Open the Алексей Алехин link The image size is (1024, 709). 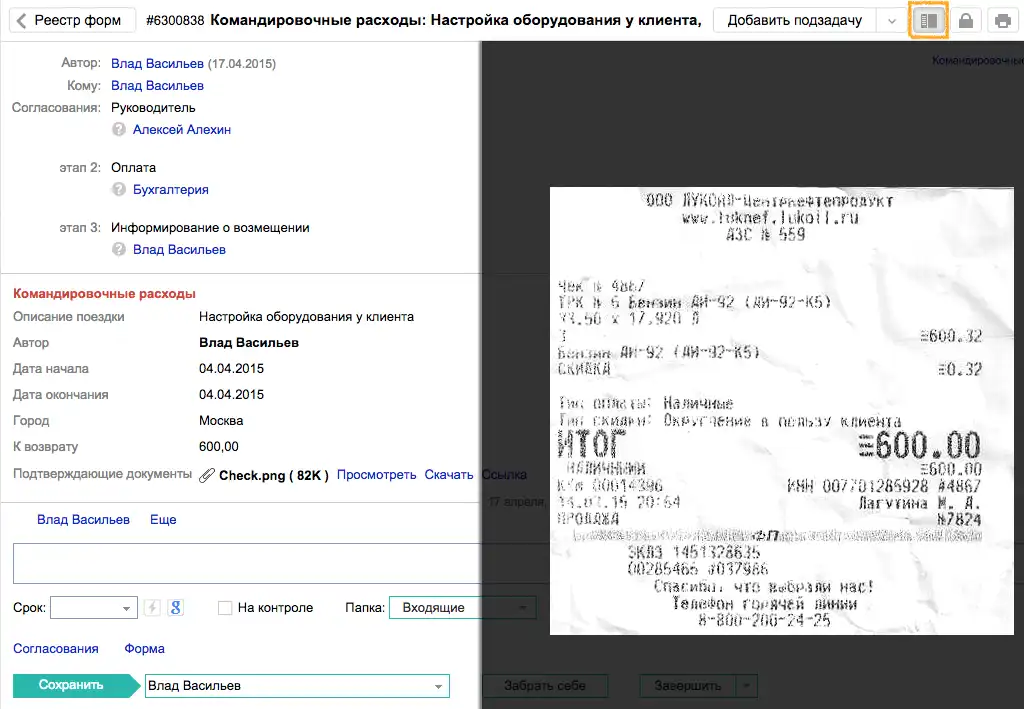[182, 129]
